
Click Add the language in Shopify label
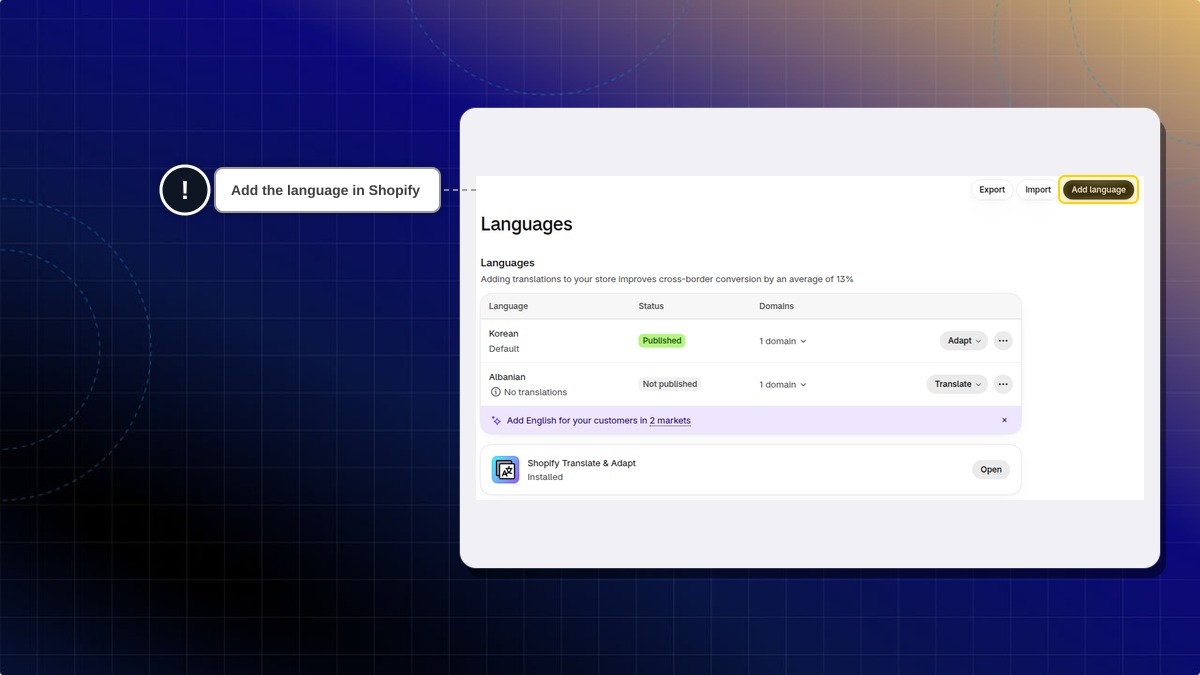(x=326, y=190)
